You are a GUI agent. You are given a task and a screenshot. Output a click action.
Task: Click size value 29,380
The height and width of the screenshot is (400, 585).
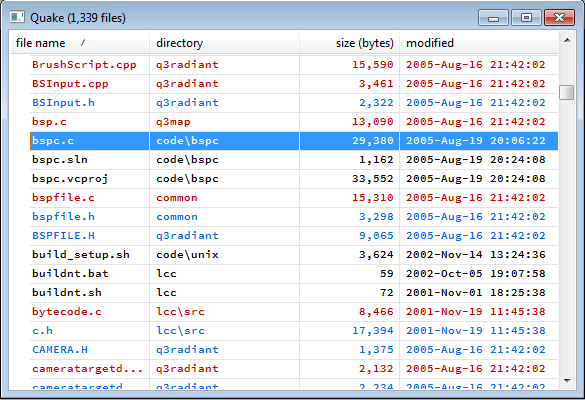[373, 141]
